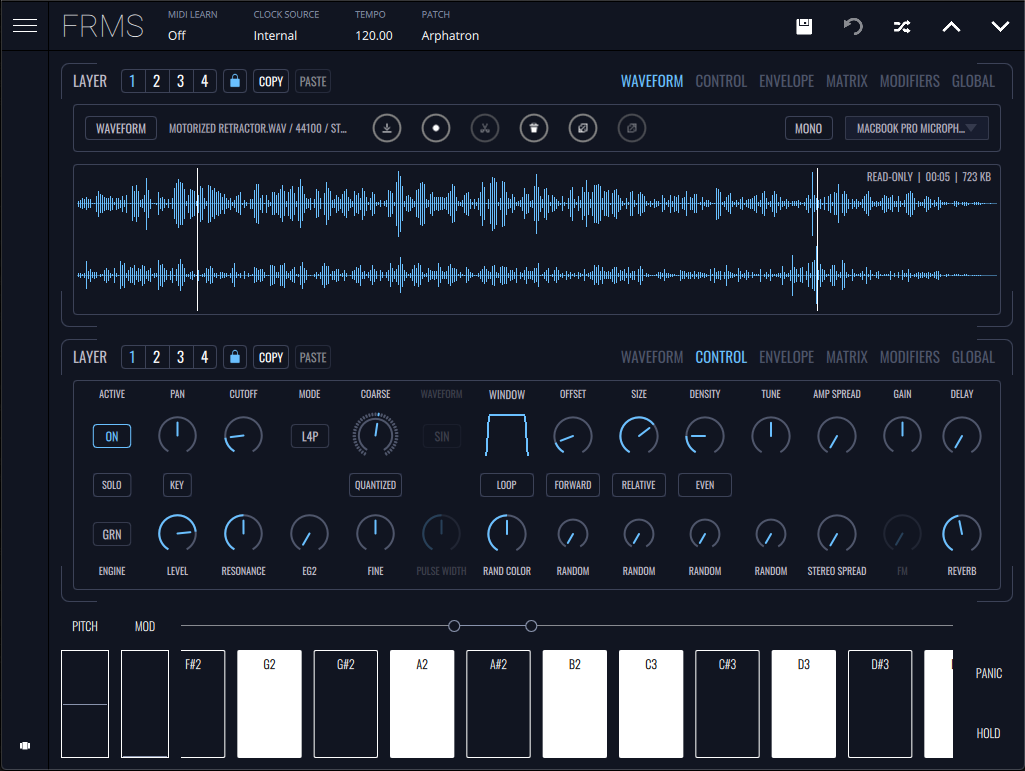Click the scissors trim icon
The width and height of the screenshot is (1025, 771).
tap(485, 129)
